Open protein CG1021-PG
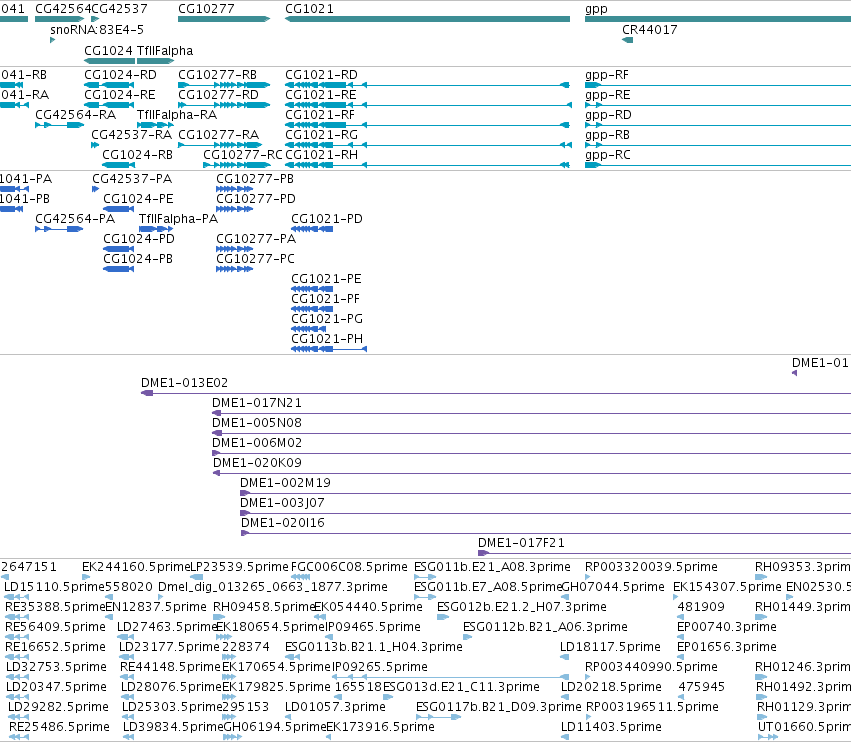The width and height of the screenshot is (851, 742). pyautogui.click(x=327, y=319)
